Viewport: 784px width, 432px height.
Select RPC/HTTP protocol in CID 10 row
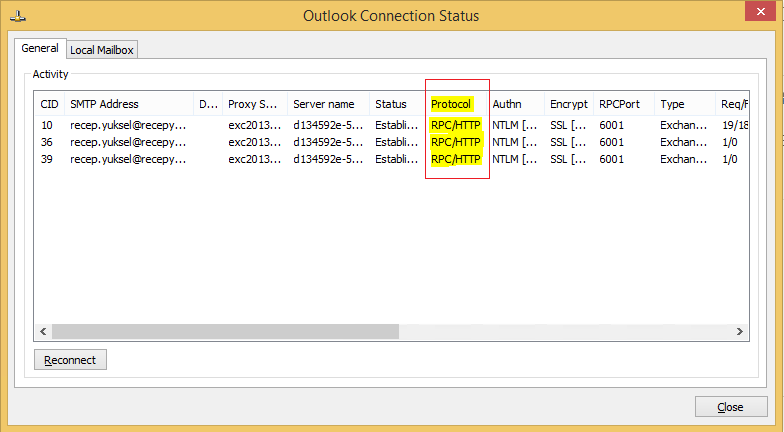(x=456, y=125)
